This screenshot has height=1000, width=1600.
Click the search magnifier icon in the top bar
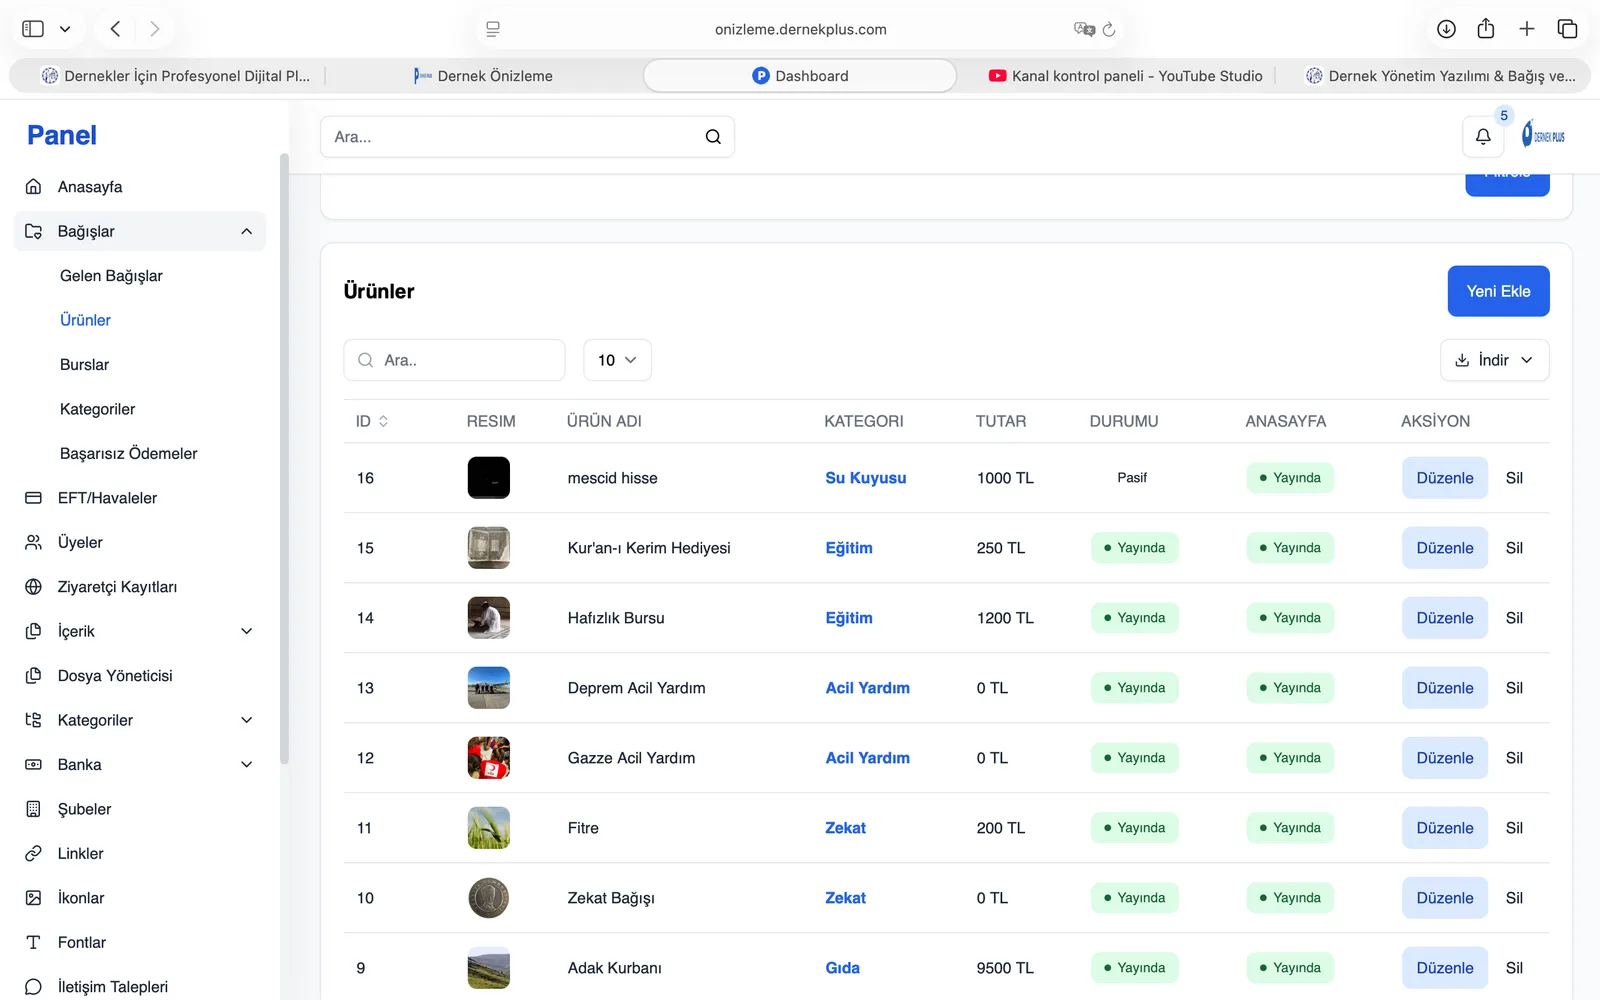point(713,137)
